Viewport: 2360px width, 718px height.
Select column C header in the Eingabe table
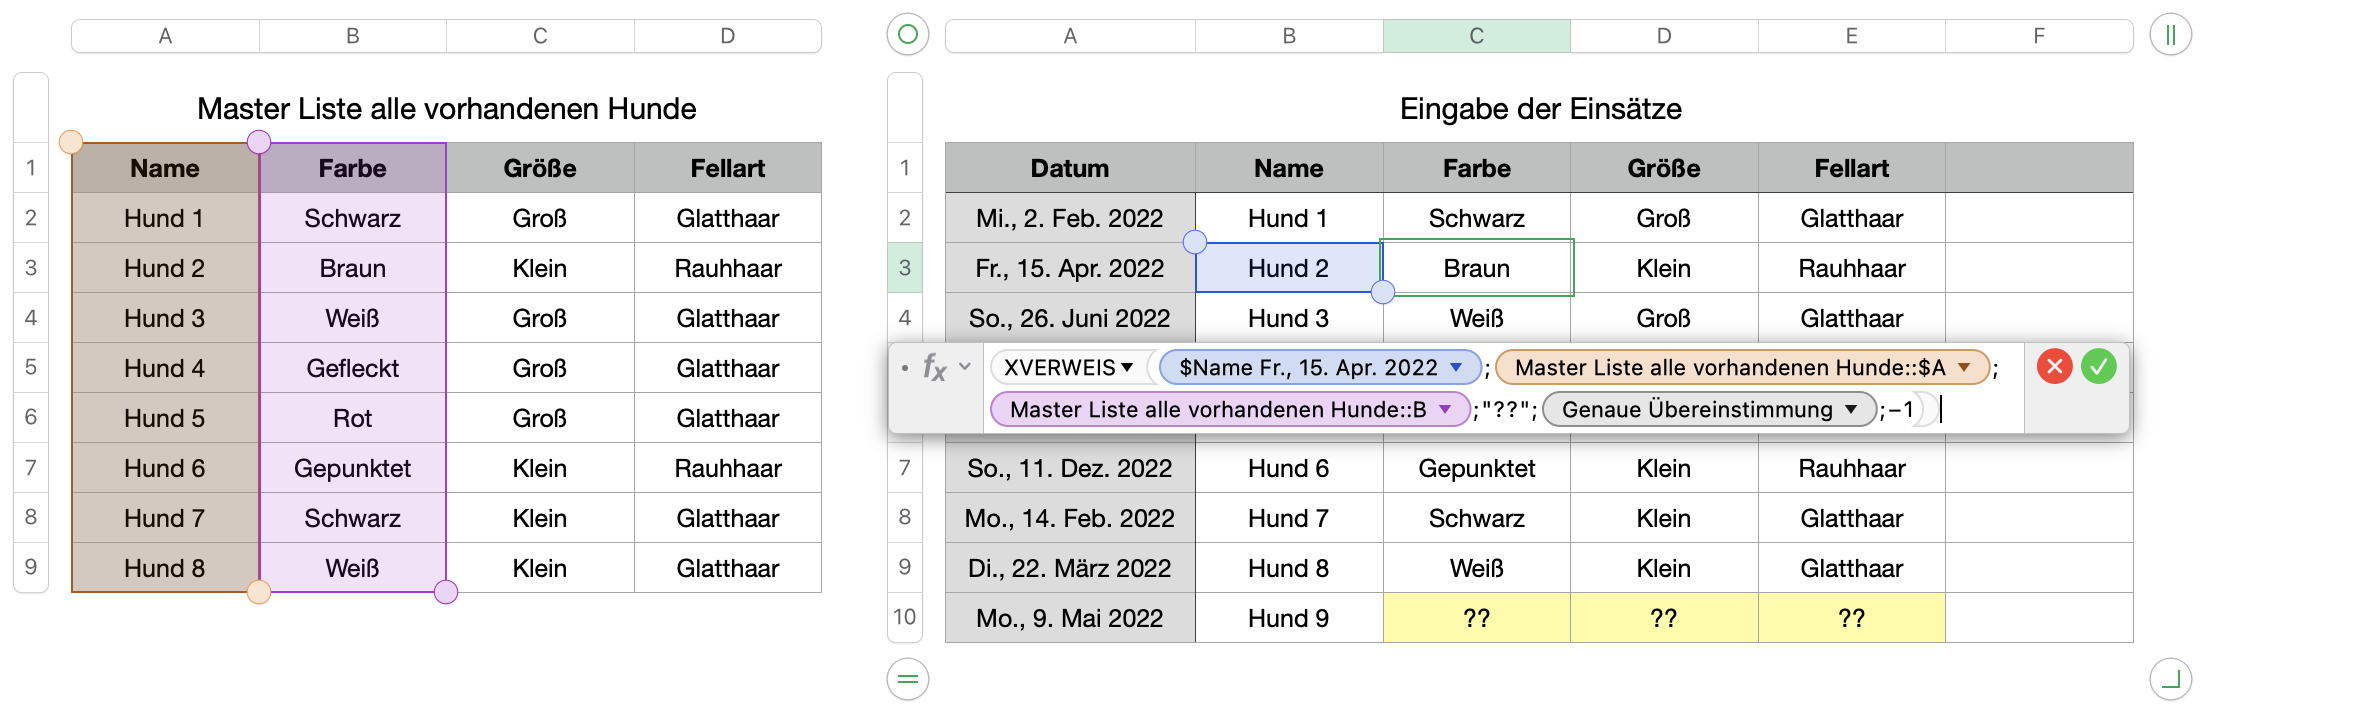coord(1476,36)
